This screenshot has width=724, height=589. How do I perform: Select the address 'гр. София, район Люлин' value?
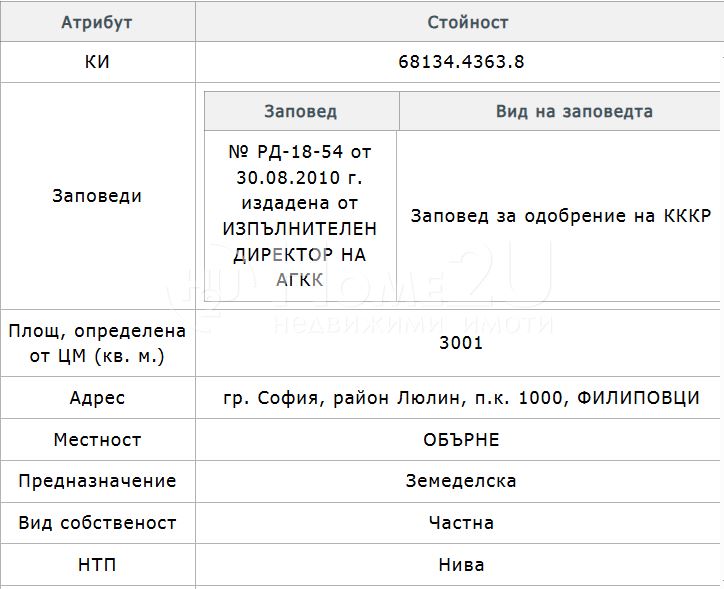pos(461,397)
